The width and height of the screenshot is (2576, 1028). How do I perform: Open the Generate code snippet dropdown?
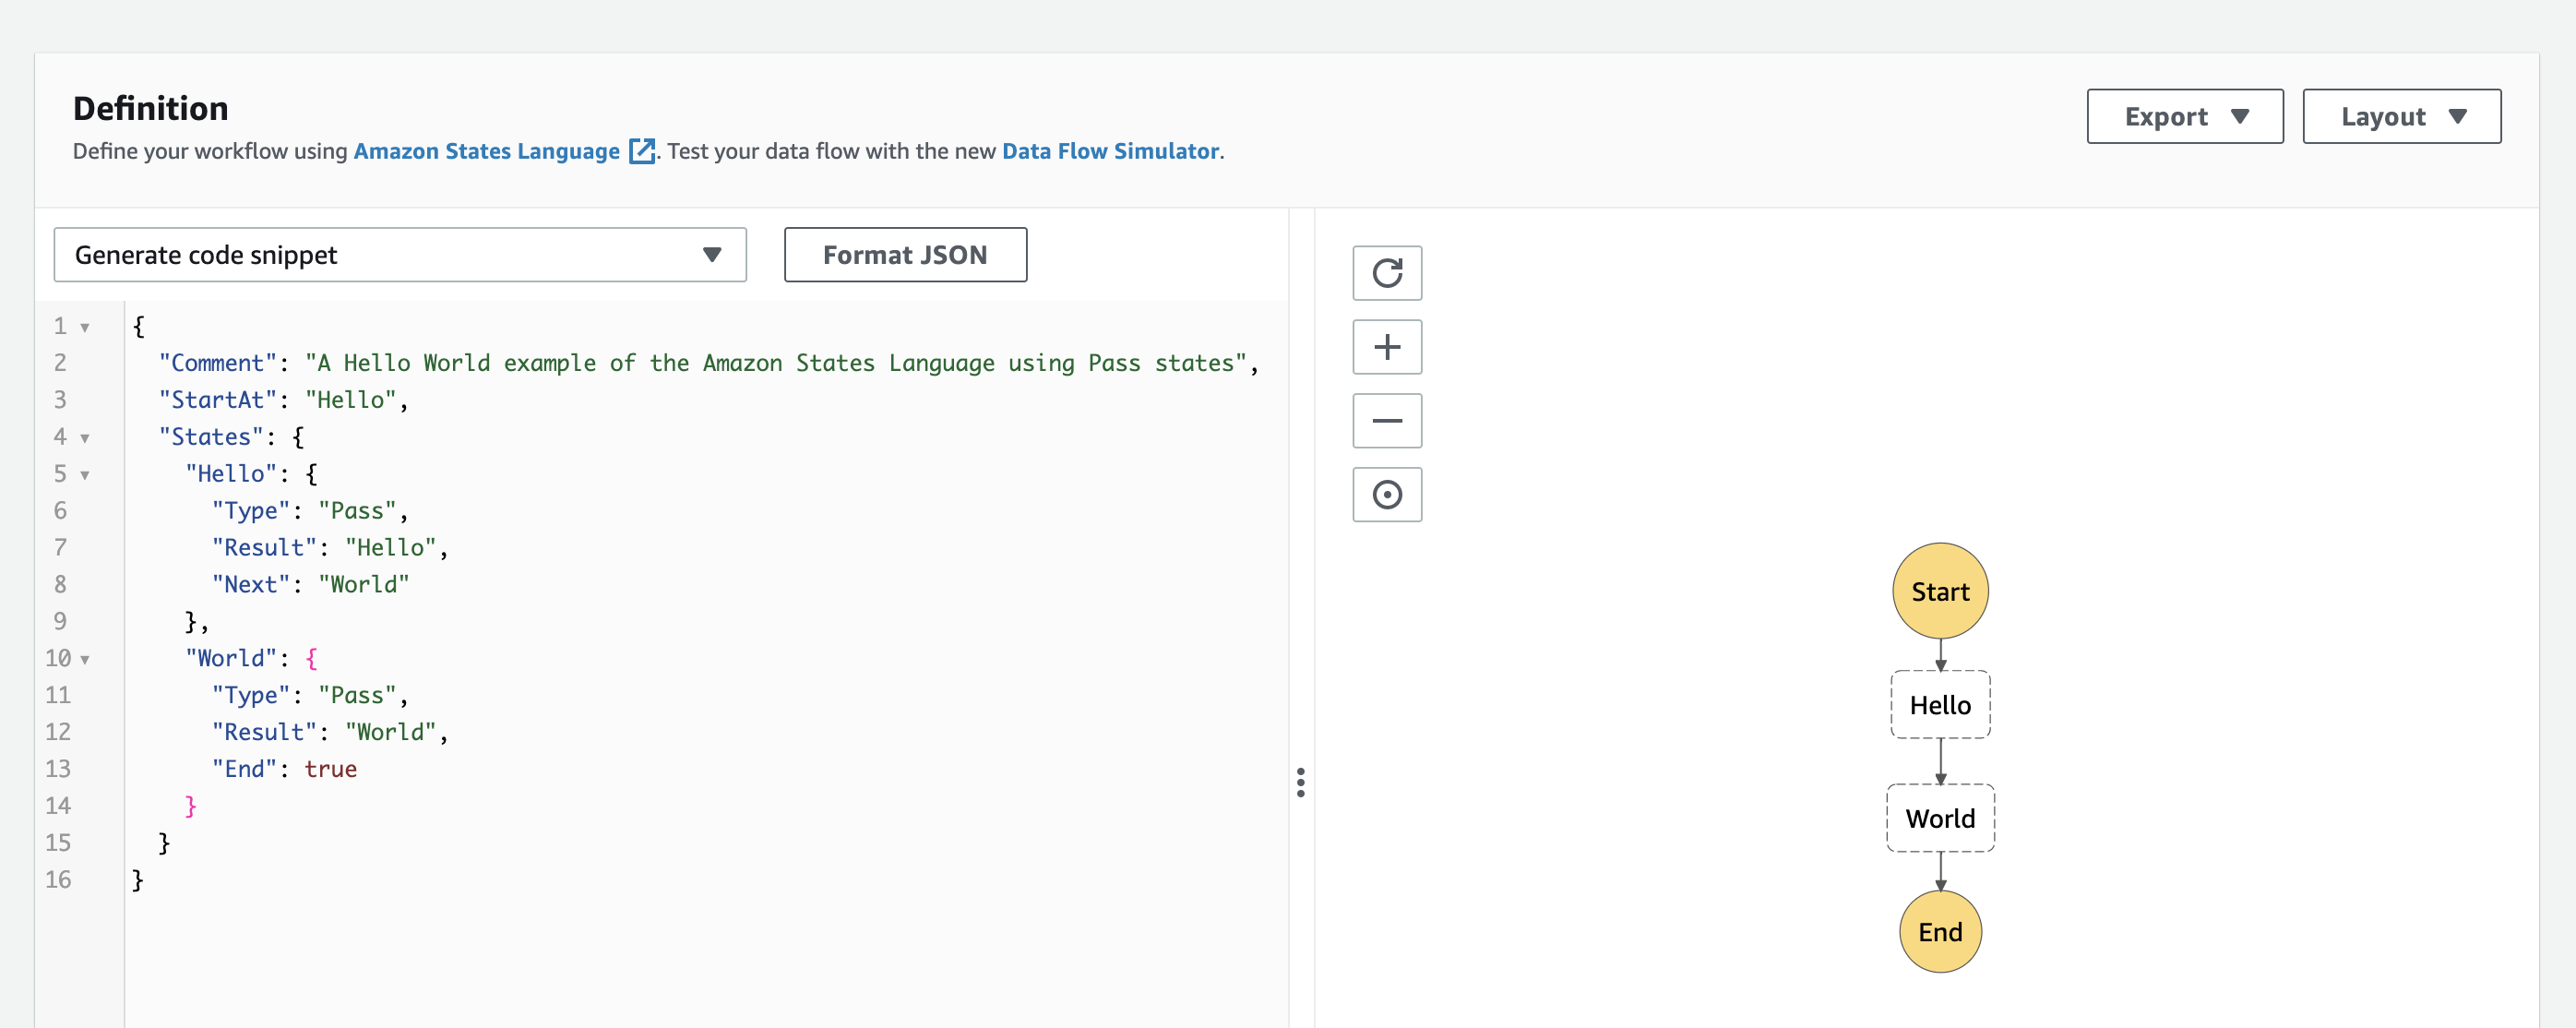click(x=399, y=255)
